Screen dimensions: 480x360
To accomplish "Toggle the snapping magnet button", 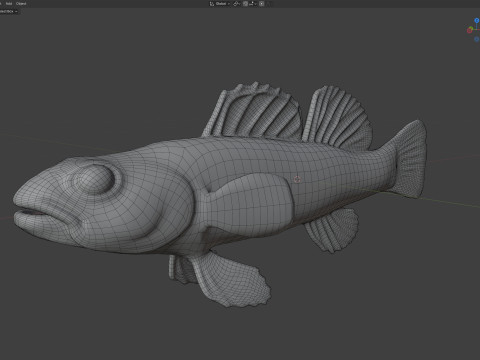I will coord(245,4).
